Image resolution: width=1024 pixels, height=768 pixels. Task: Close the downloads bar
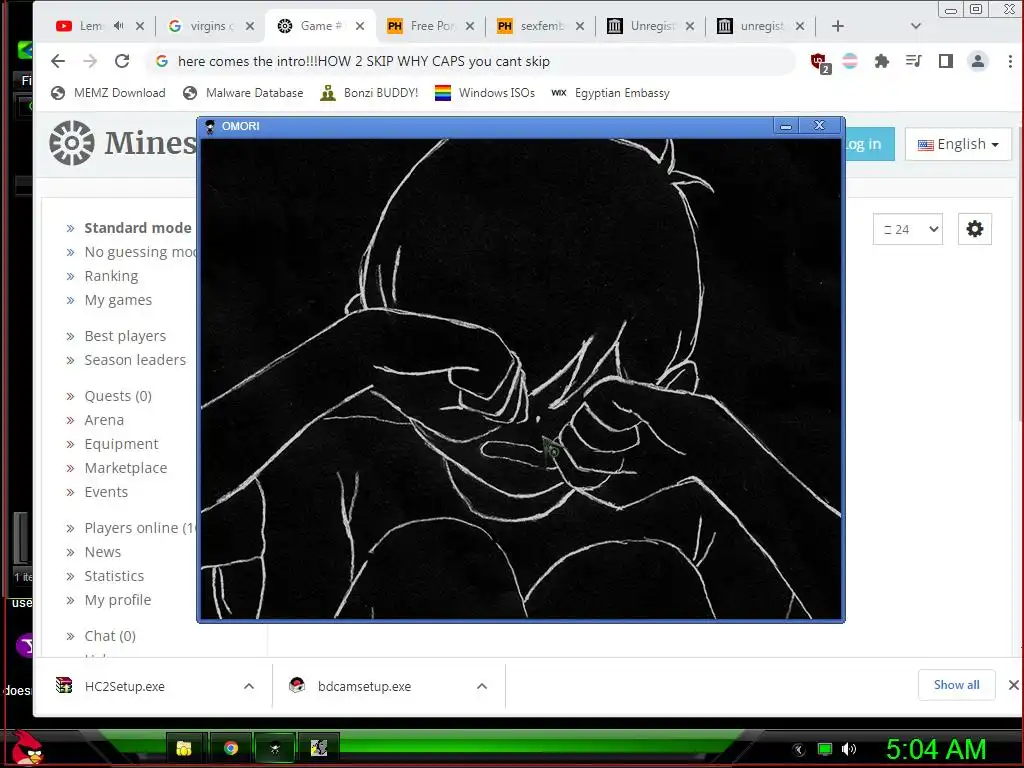tap(1013, 685)
